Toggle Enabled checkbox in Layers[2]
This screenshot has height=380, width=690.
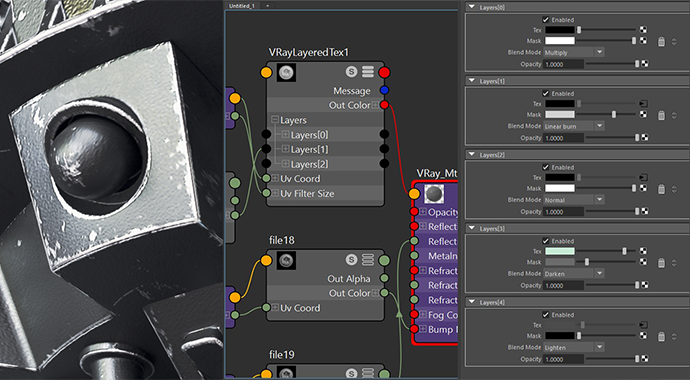coord(546,167)
